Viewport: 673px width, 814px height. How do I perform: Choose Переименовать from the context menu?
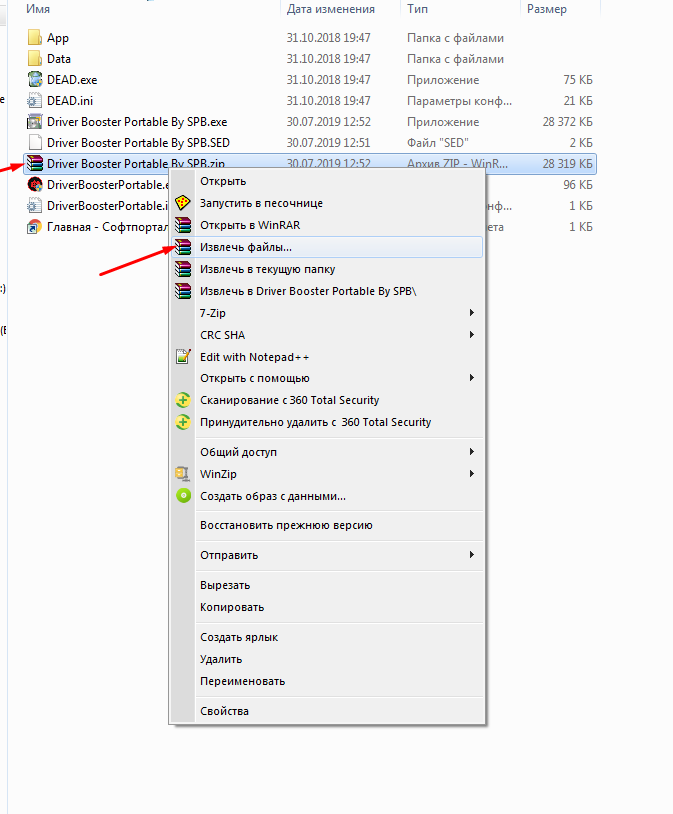(327, 681)
